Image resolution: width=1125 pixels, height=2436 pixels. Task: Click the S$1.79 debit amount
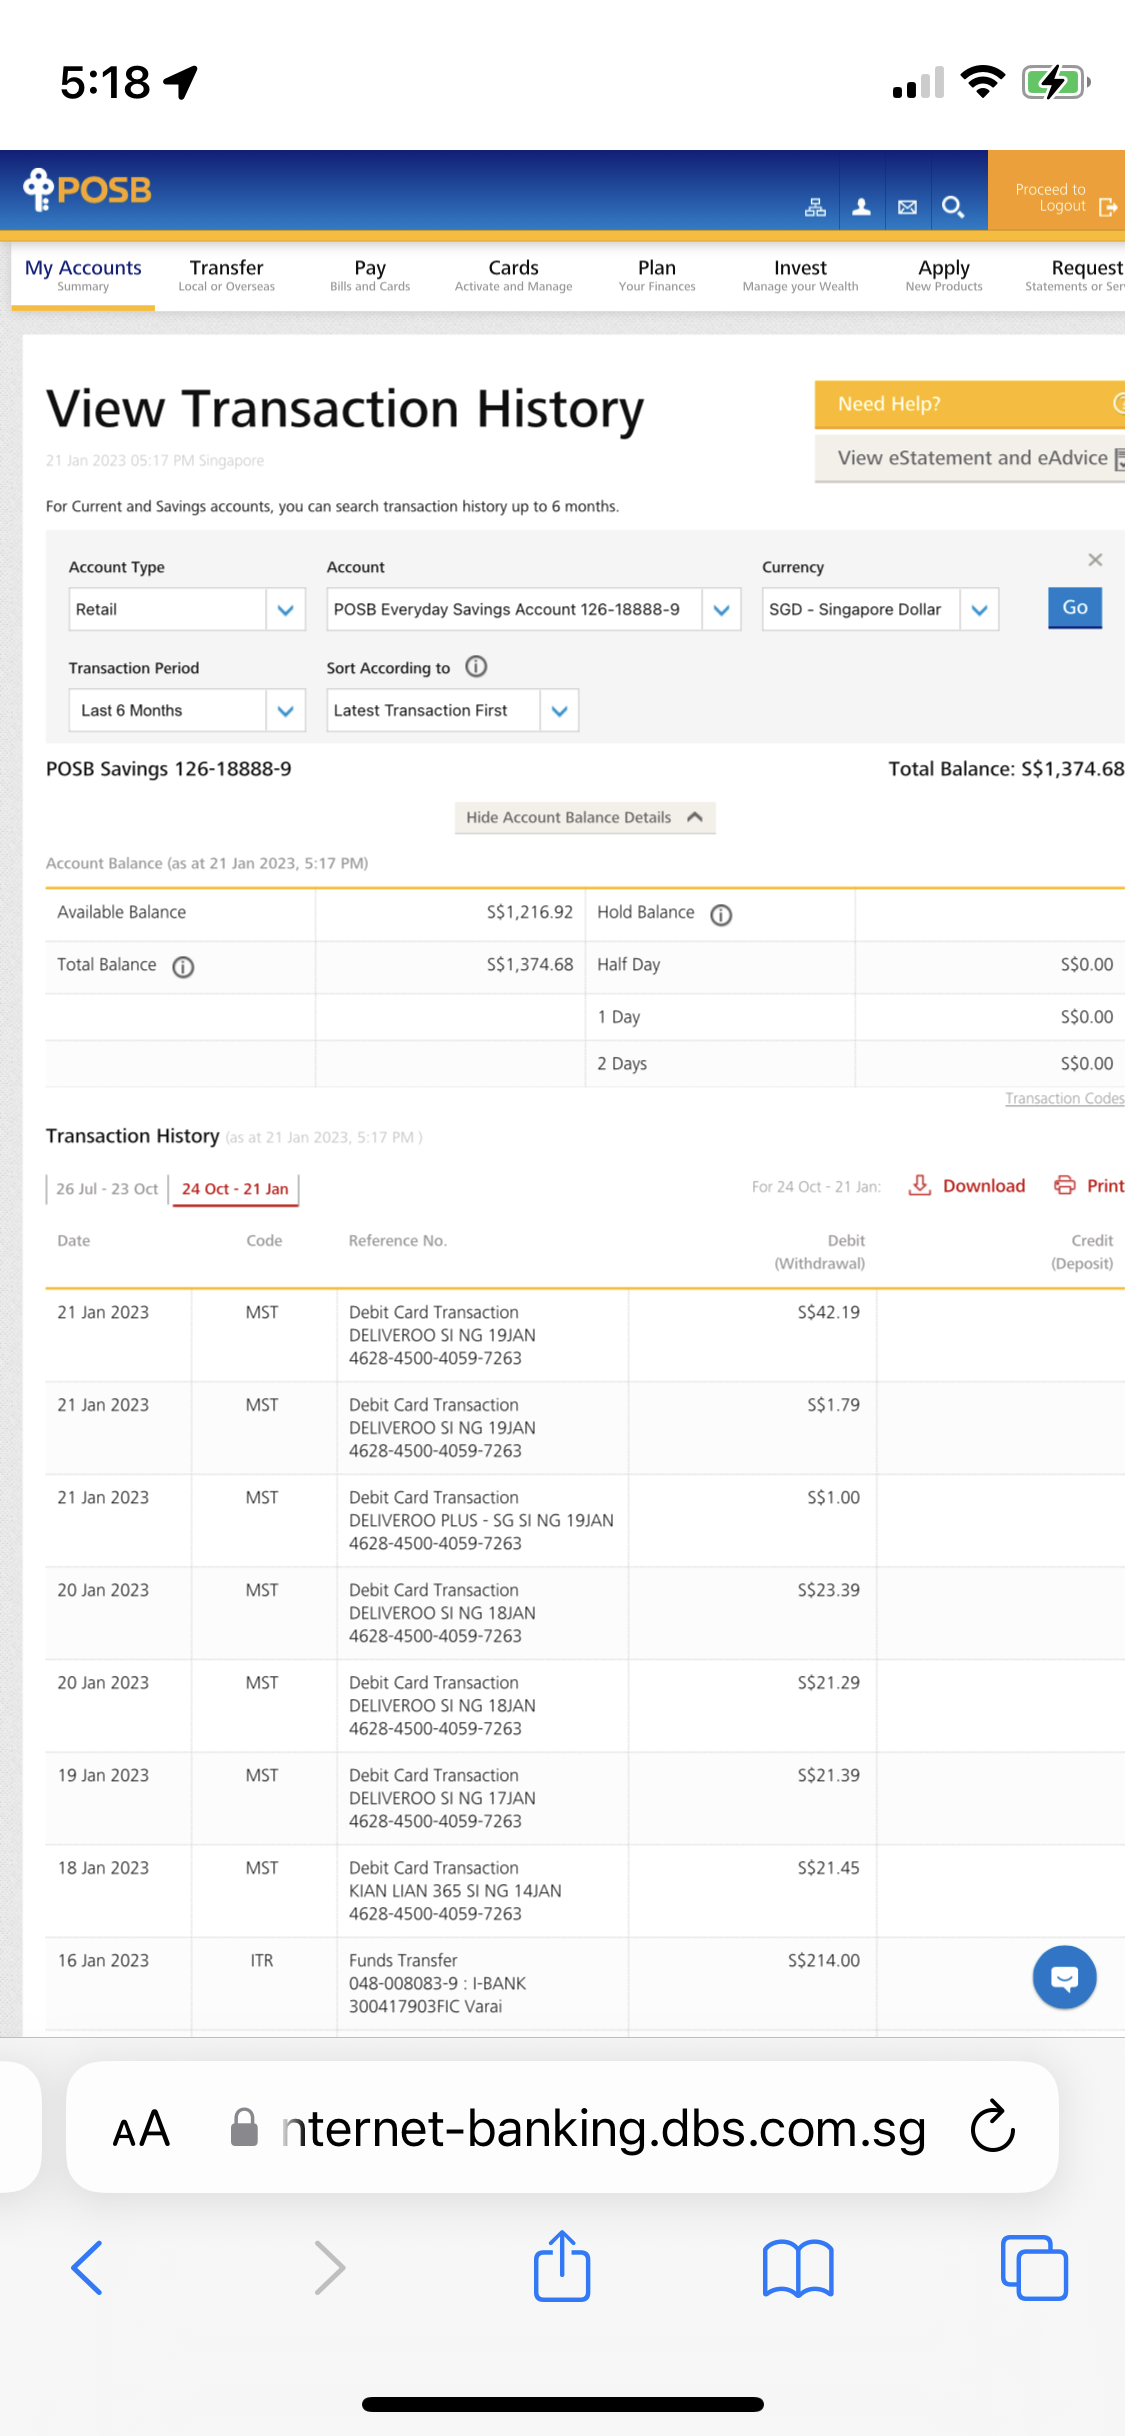[833, 1405]
